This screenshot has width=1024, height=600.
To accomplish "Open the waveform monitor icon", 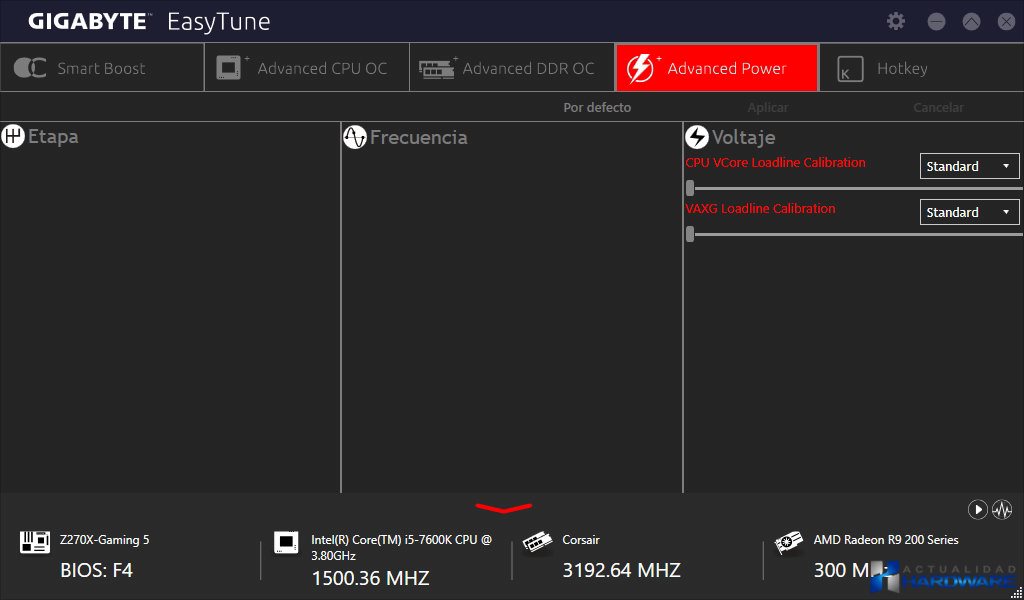I will [x=1002, y=510].
